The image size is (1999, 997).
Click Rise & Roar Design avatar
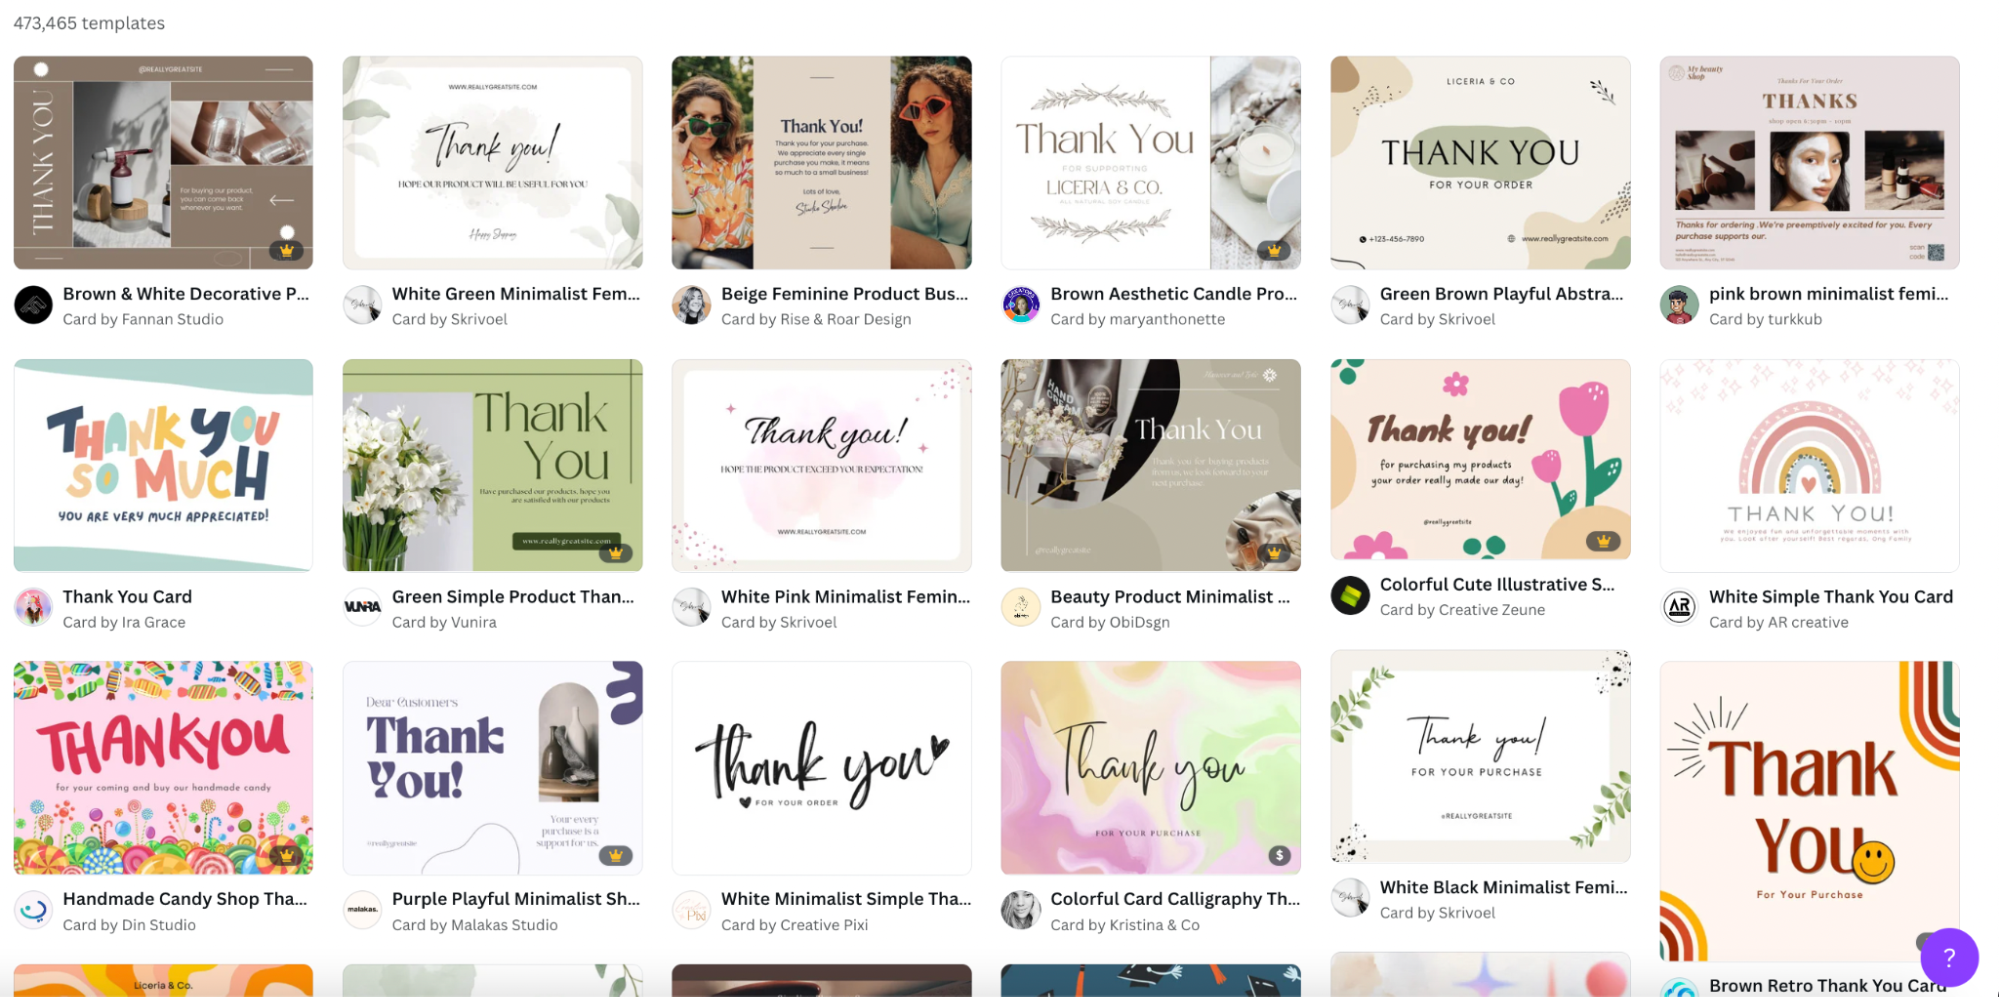pos(691,305)
